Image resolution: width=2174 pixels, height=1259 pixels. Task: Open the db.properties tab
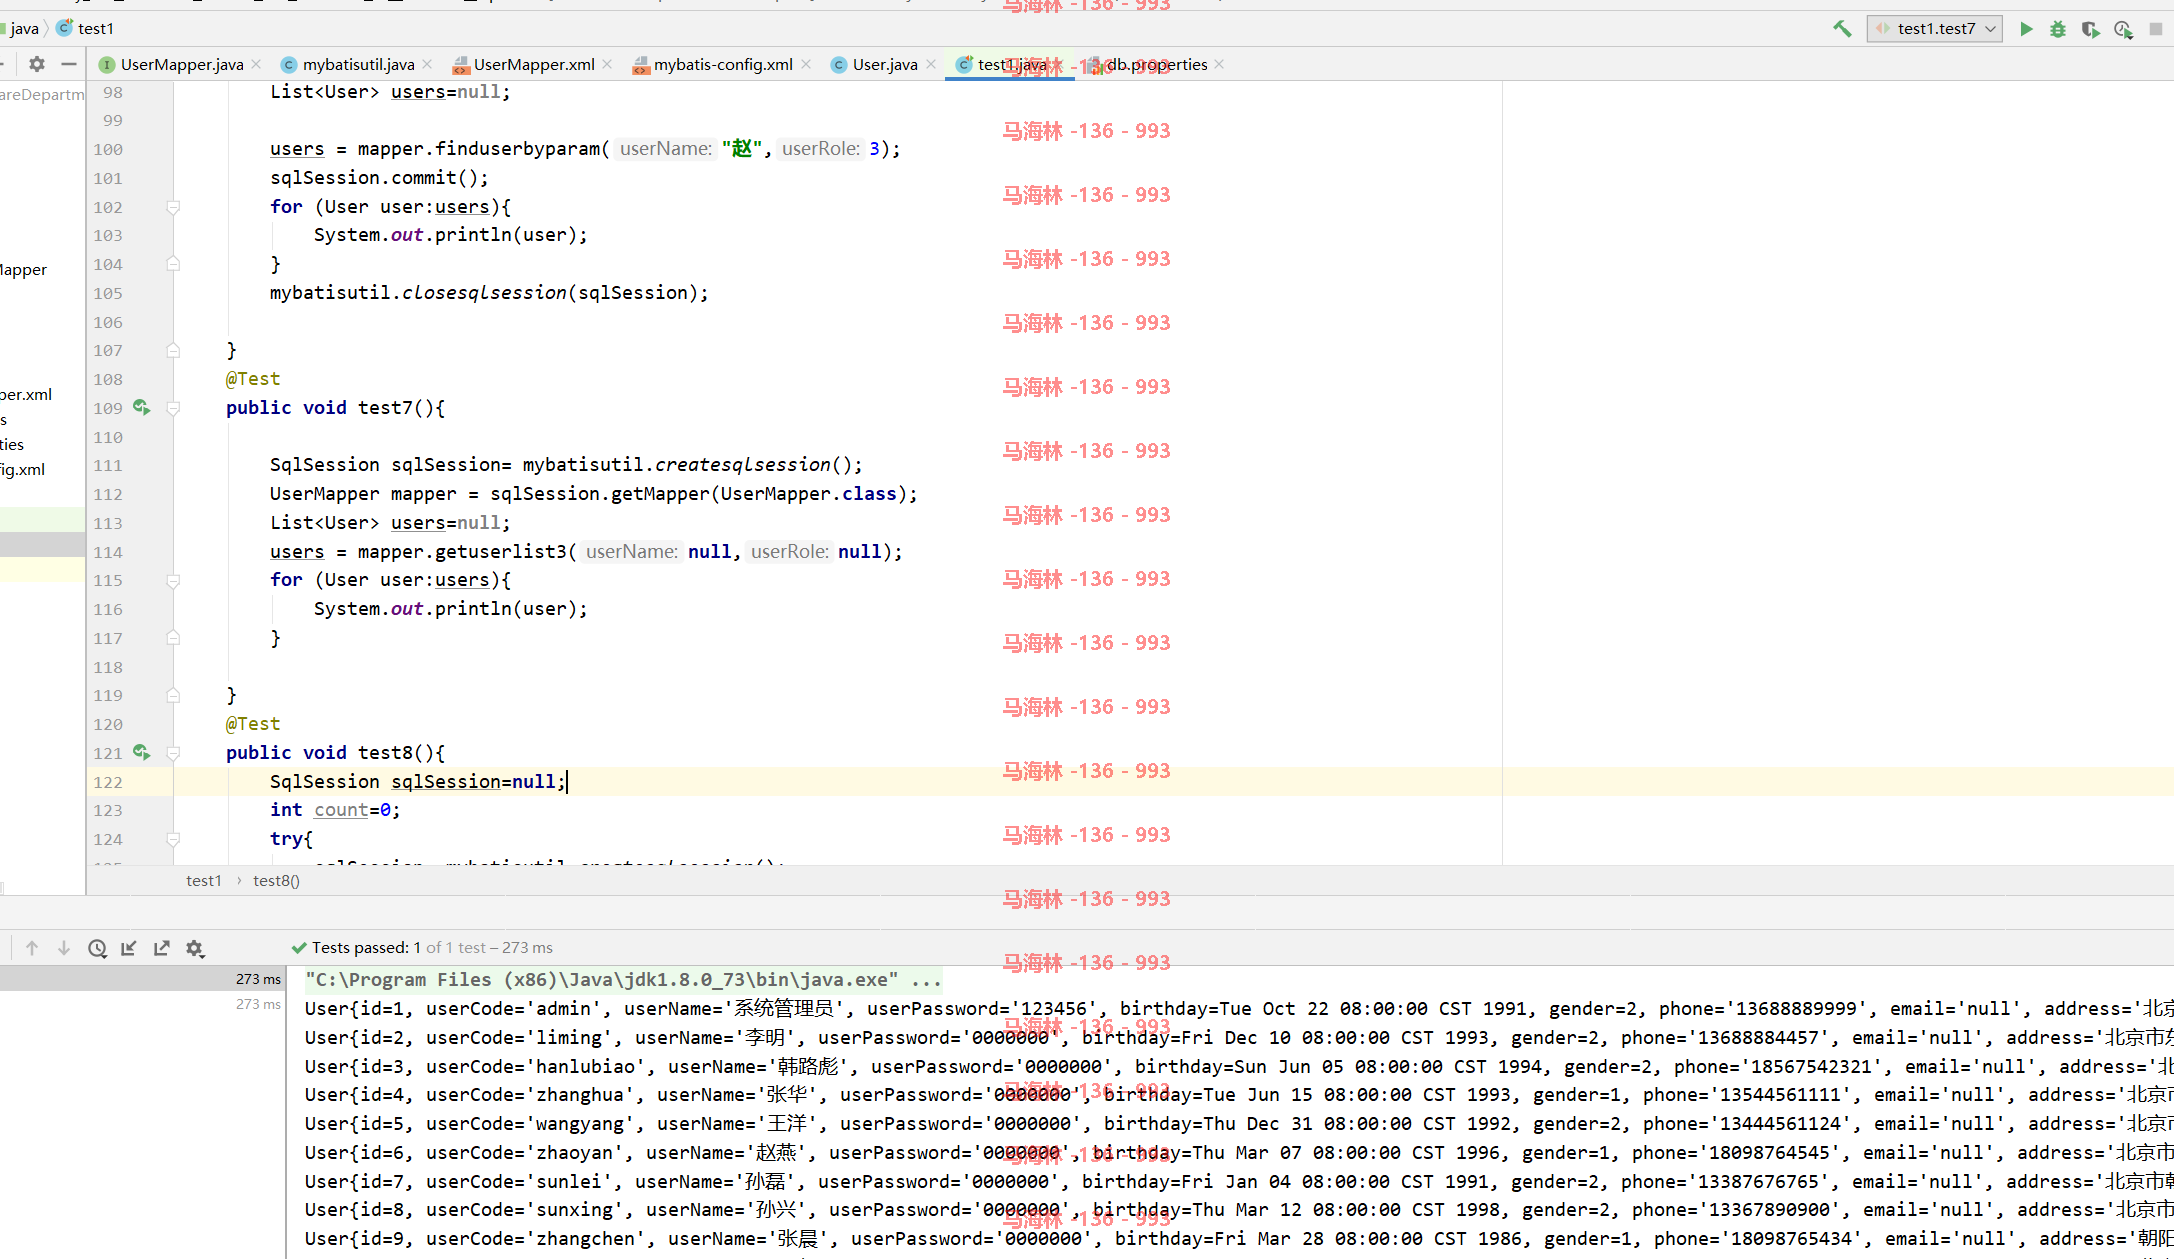point(1156,64)
